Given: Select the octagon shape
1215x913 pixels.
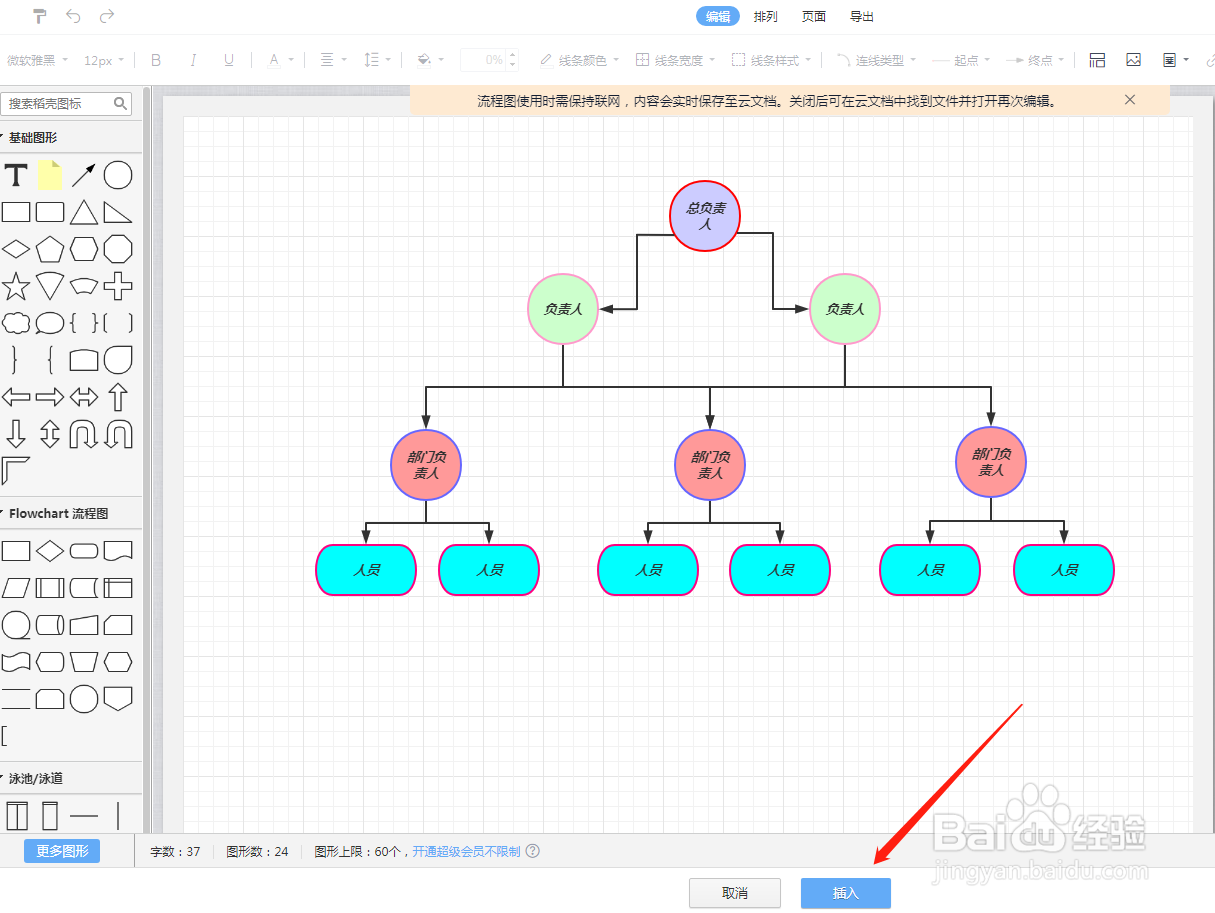Looking at the screenshot, I should point(118,249).
